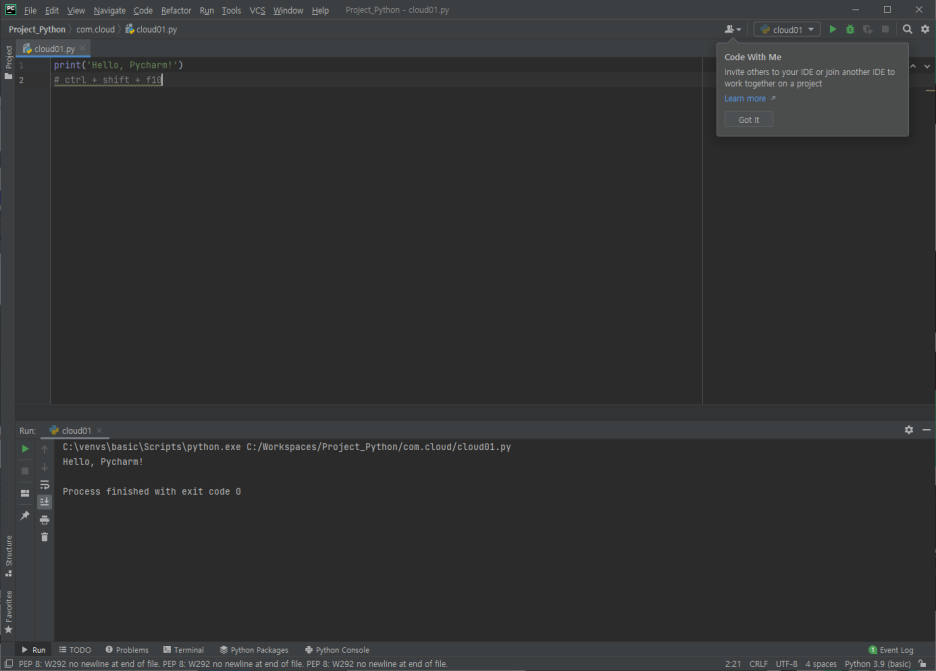Toggle tool window bars corner icon
The width and height of the screenshot is (936, 671).
[8, 664]
